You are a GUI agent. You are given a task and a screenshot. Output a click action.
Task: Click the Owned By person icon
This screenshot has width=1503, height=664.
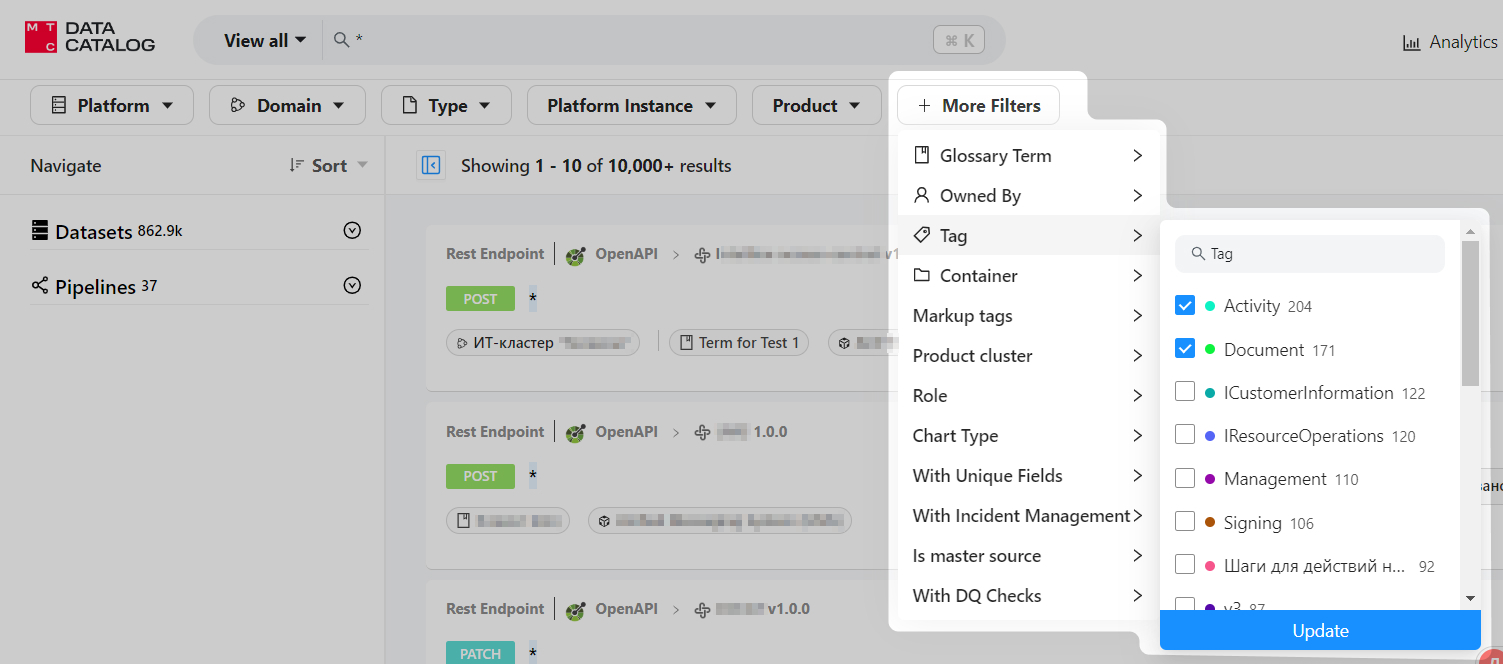[922, 195]
